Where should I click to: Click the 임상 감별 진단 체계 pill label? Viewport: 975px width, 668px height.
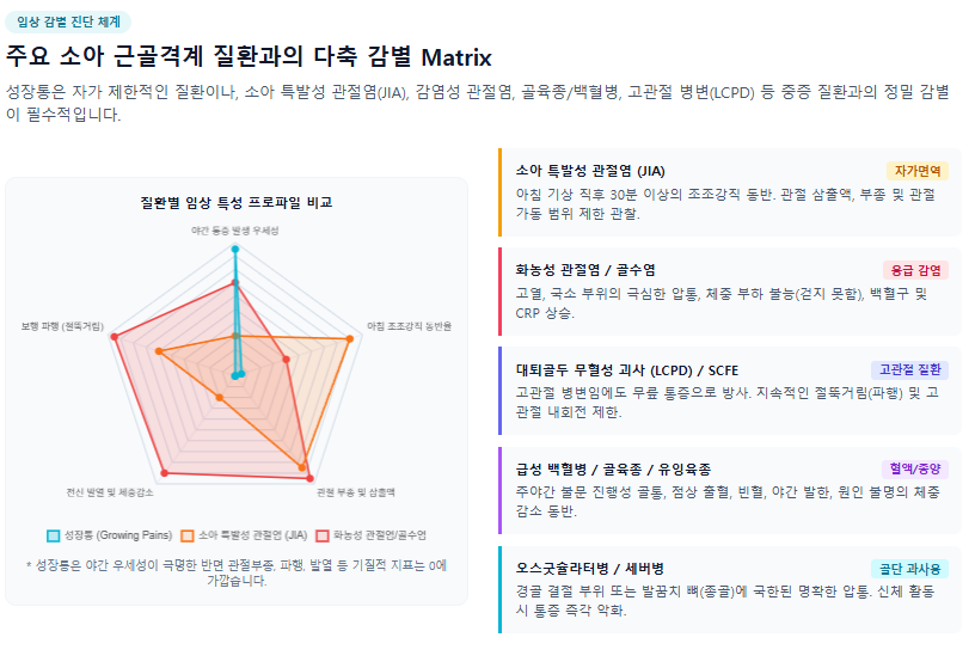click(68, 22)
